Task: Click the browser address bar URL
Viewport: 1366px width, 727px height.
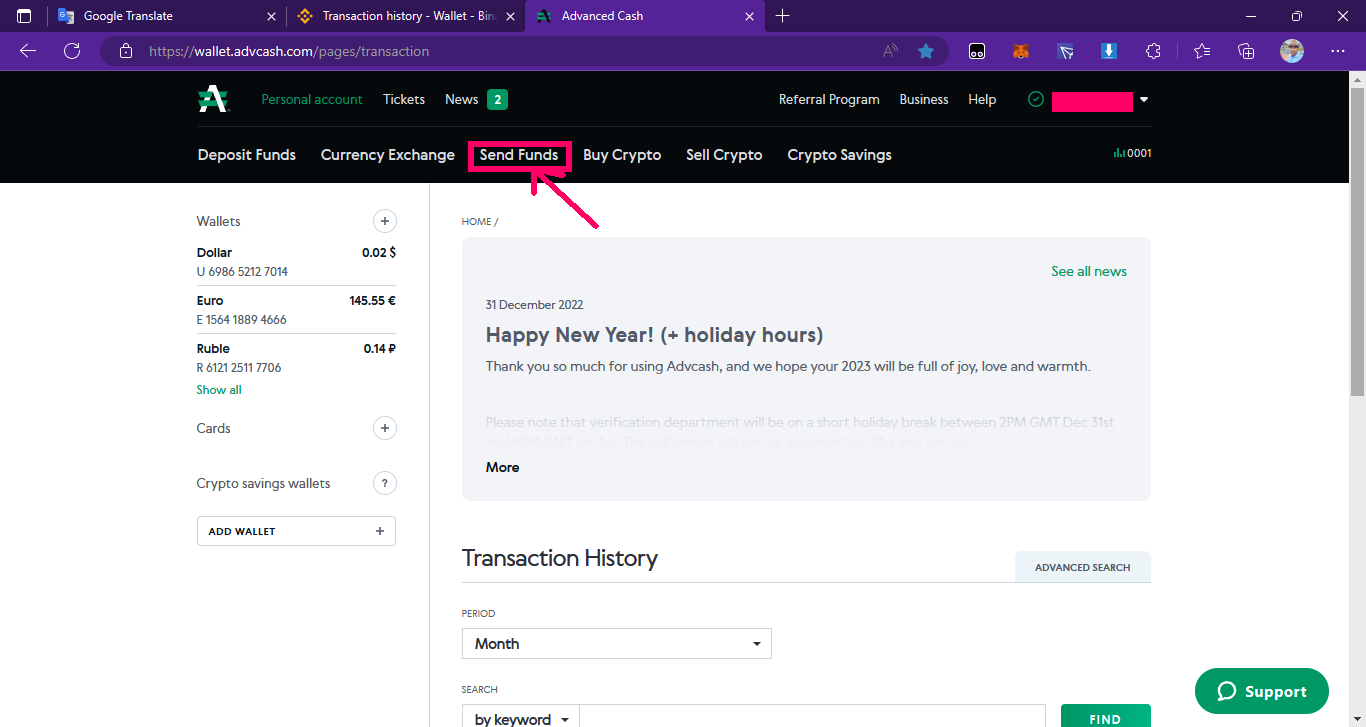Action: click(x=289, y=51)
